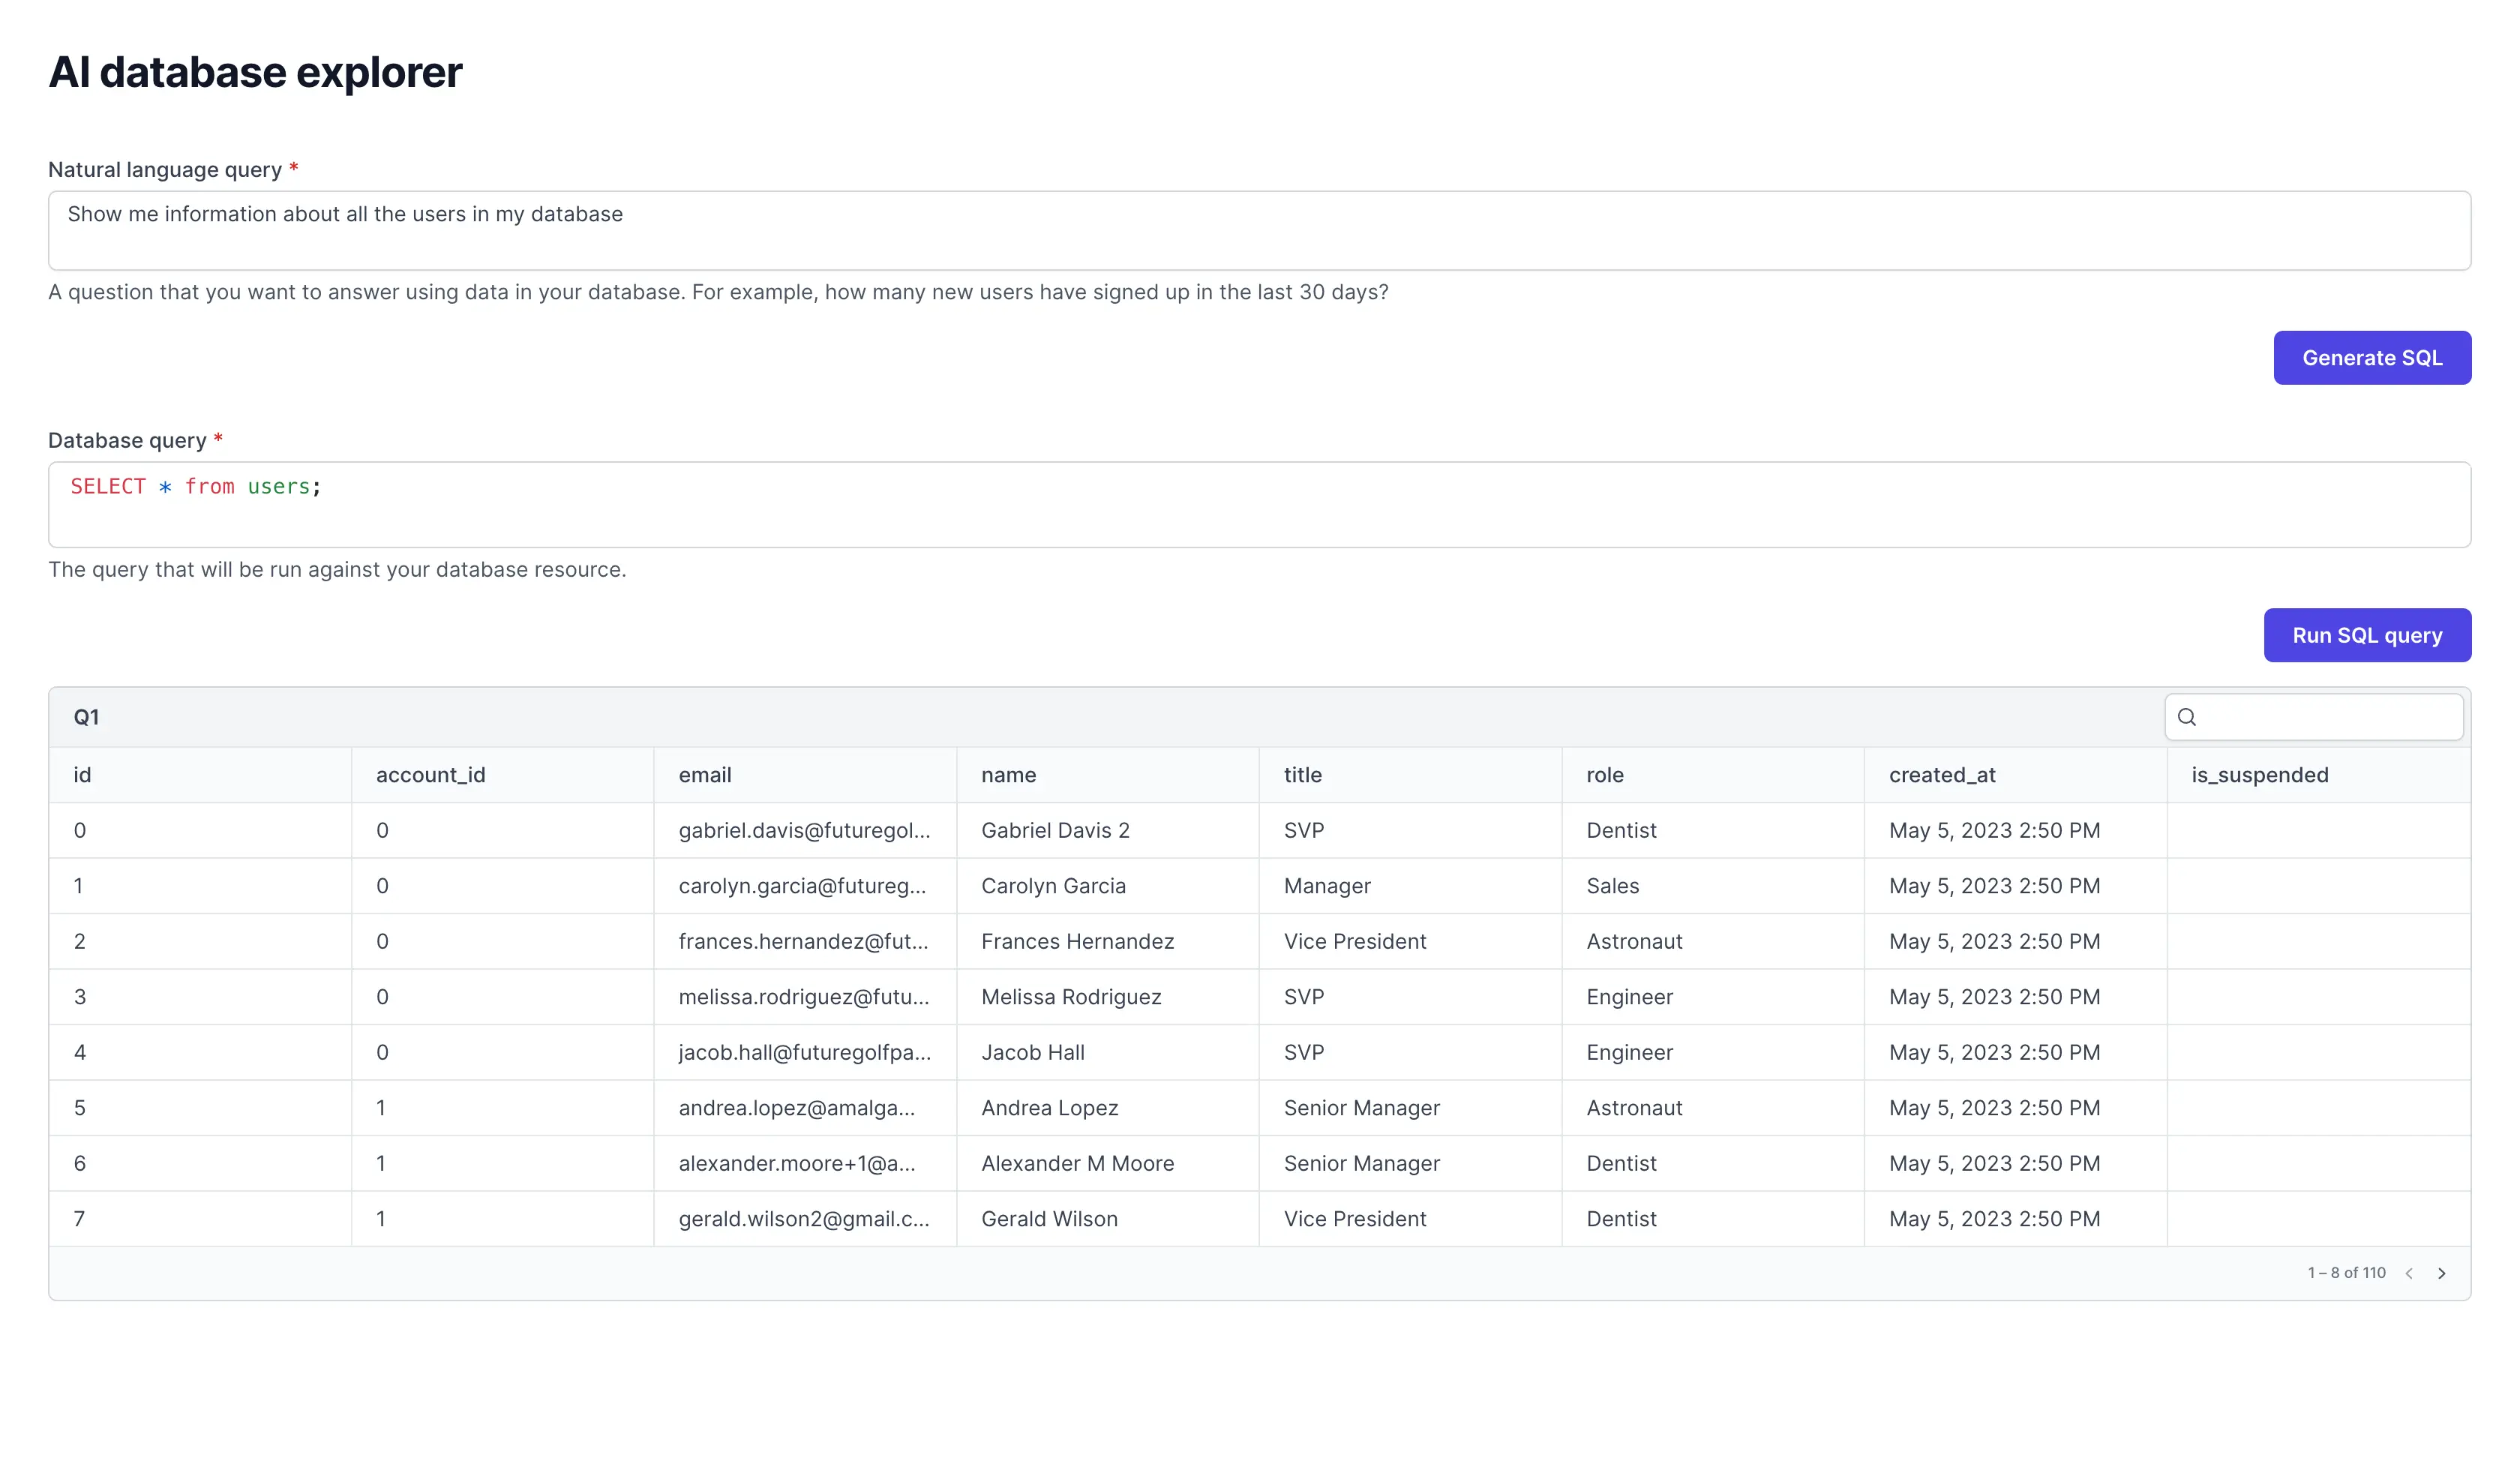The image size is (2520, 1473).
Task: Click Engineer role in Jacob Hall row
Action: coord(1713,1053)
